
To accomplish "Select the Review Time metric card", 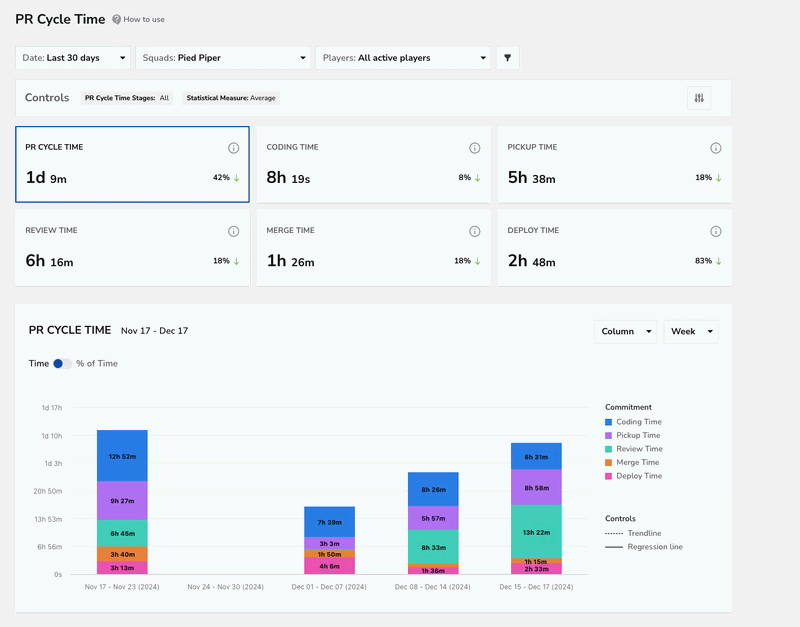I will [133, 247].
